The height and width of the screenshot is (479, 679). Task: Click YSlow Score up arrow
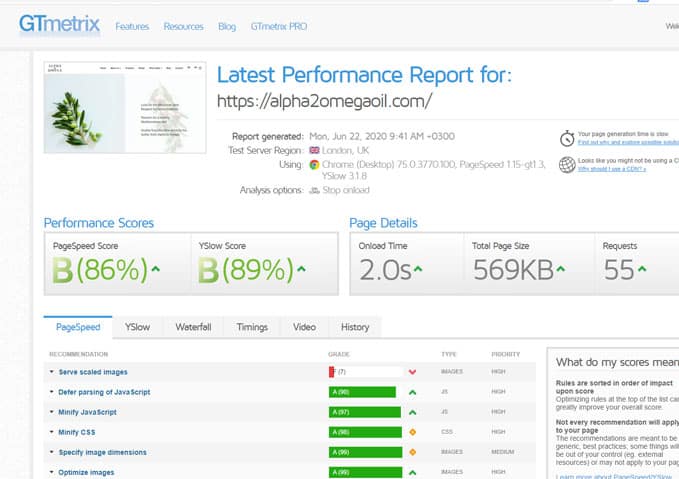[301, 269]
